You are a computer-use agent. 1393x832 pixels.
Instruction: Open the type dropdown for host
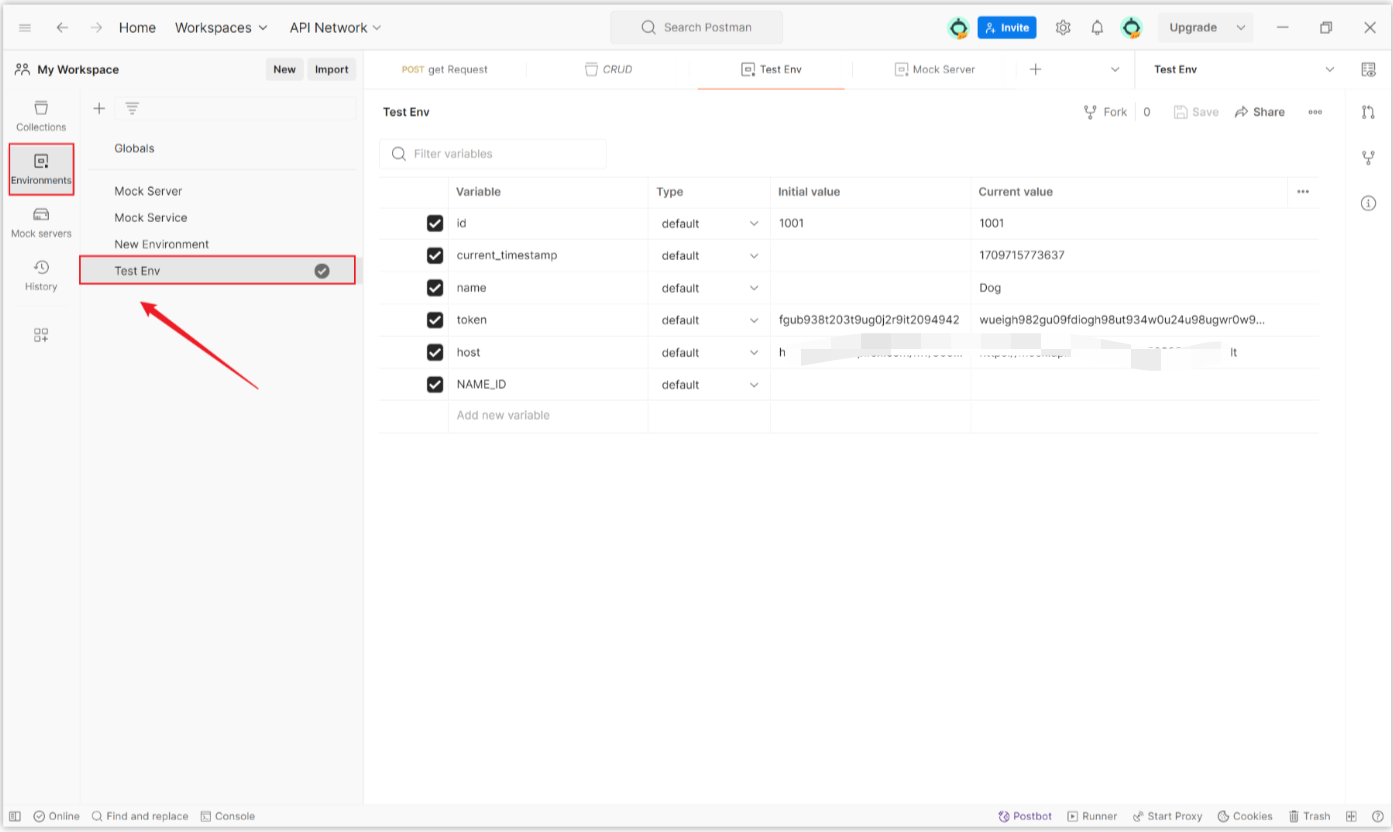click(x=709, y=352)
